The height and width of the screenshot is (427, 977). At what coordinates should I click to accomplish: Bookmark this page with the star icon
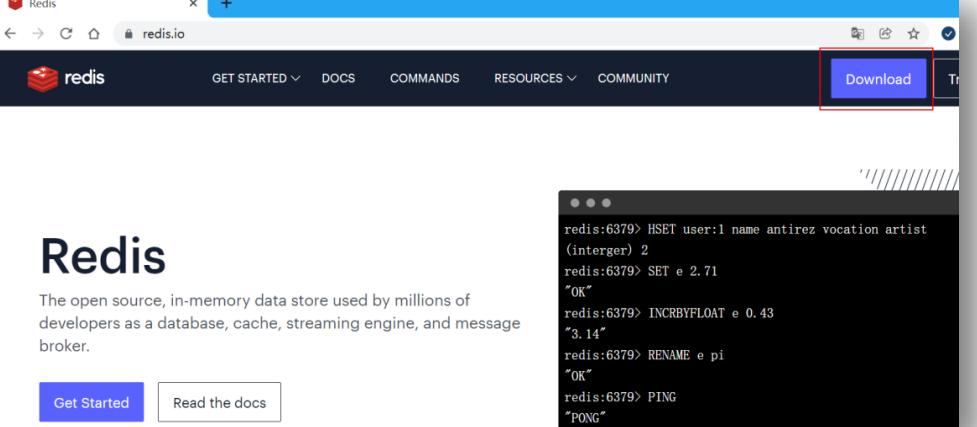click(913, 34)
